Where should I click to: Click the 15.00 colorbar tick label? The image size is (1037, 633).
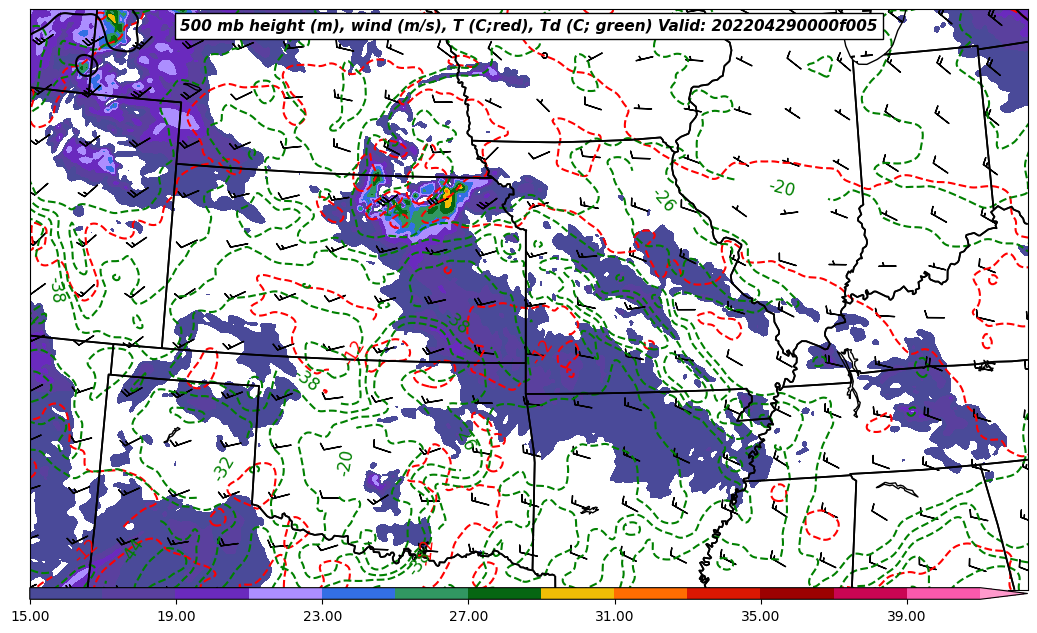[x=30, y=616]
